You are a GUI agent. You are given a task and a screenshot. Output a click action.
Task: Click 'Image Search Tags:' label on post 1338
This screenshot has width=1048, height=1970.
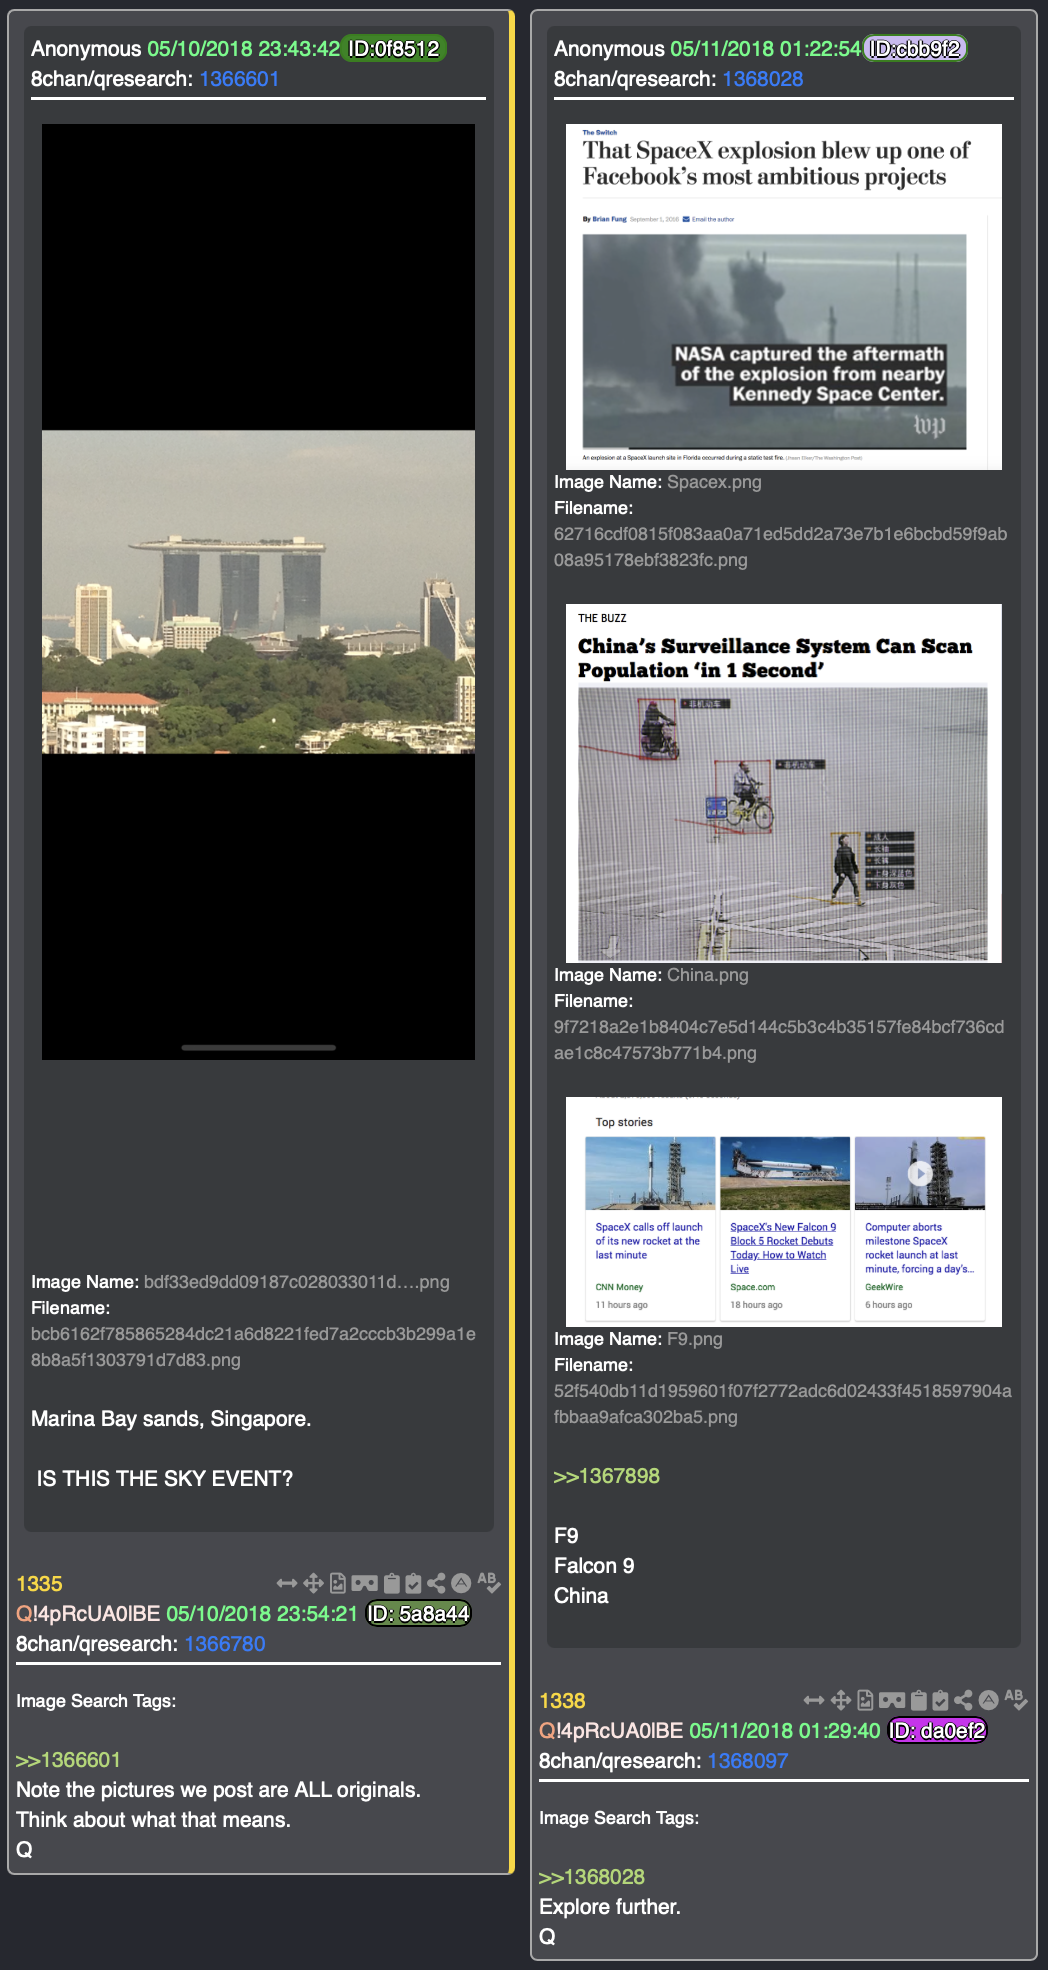pyautogui.click(x=619, y=1818)
